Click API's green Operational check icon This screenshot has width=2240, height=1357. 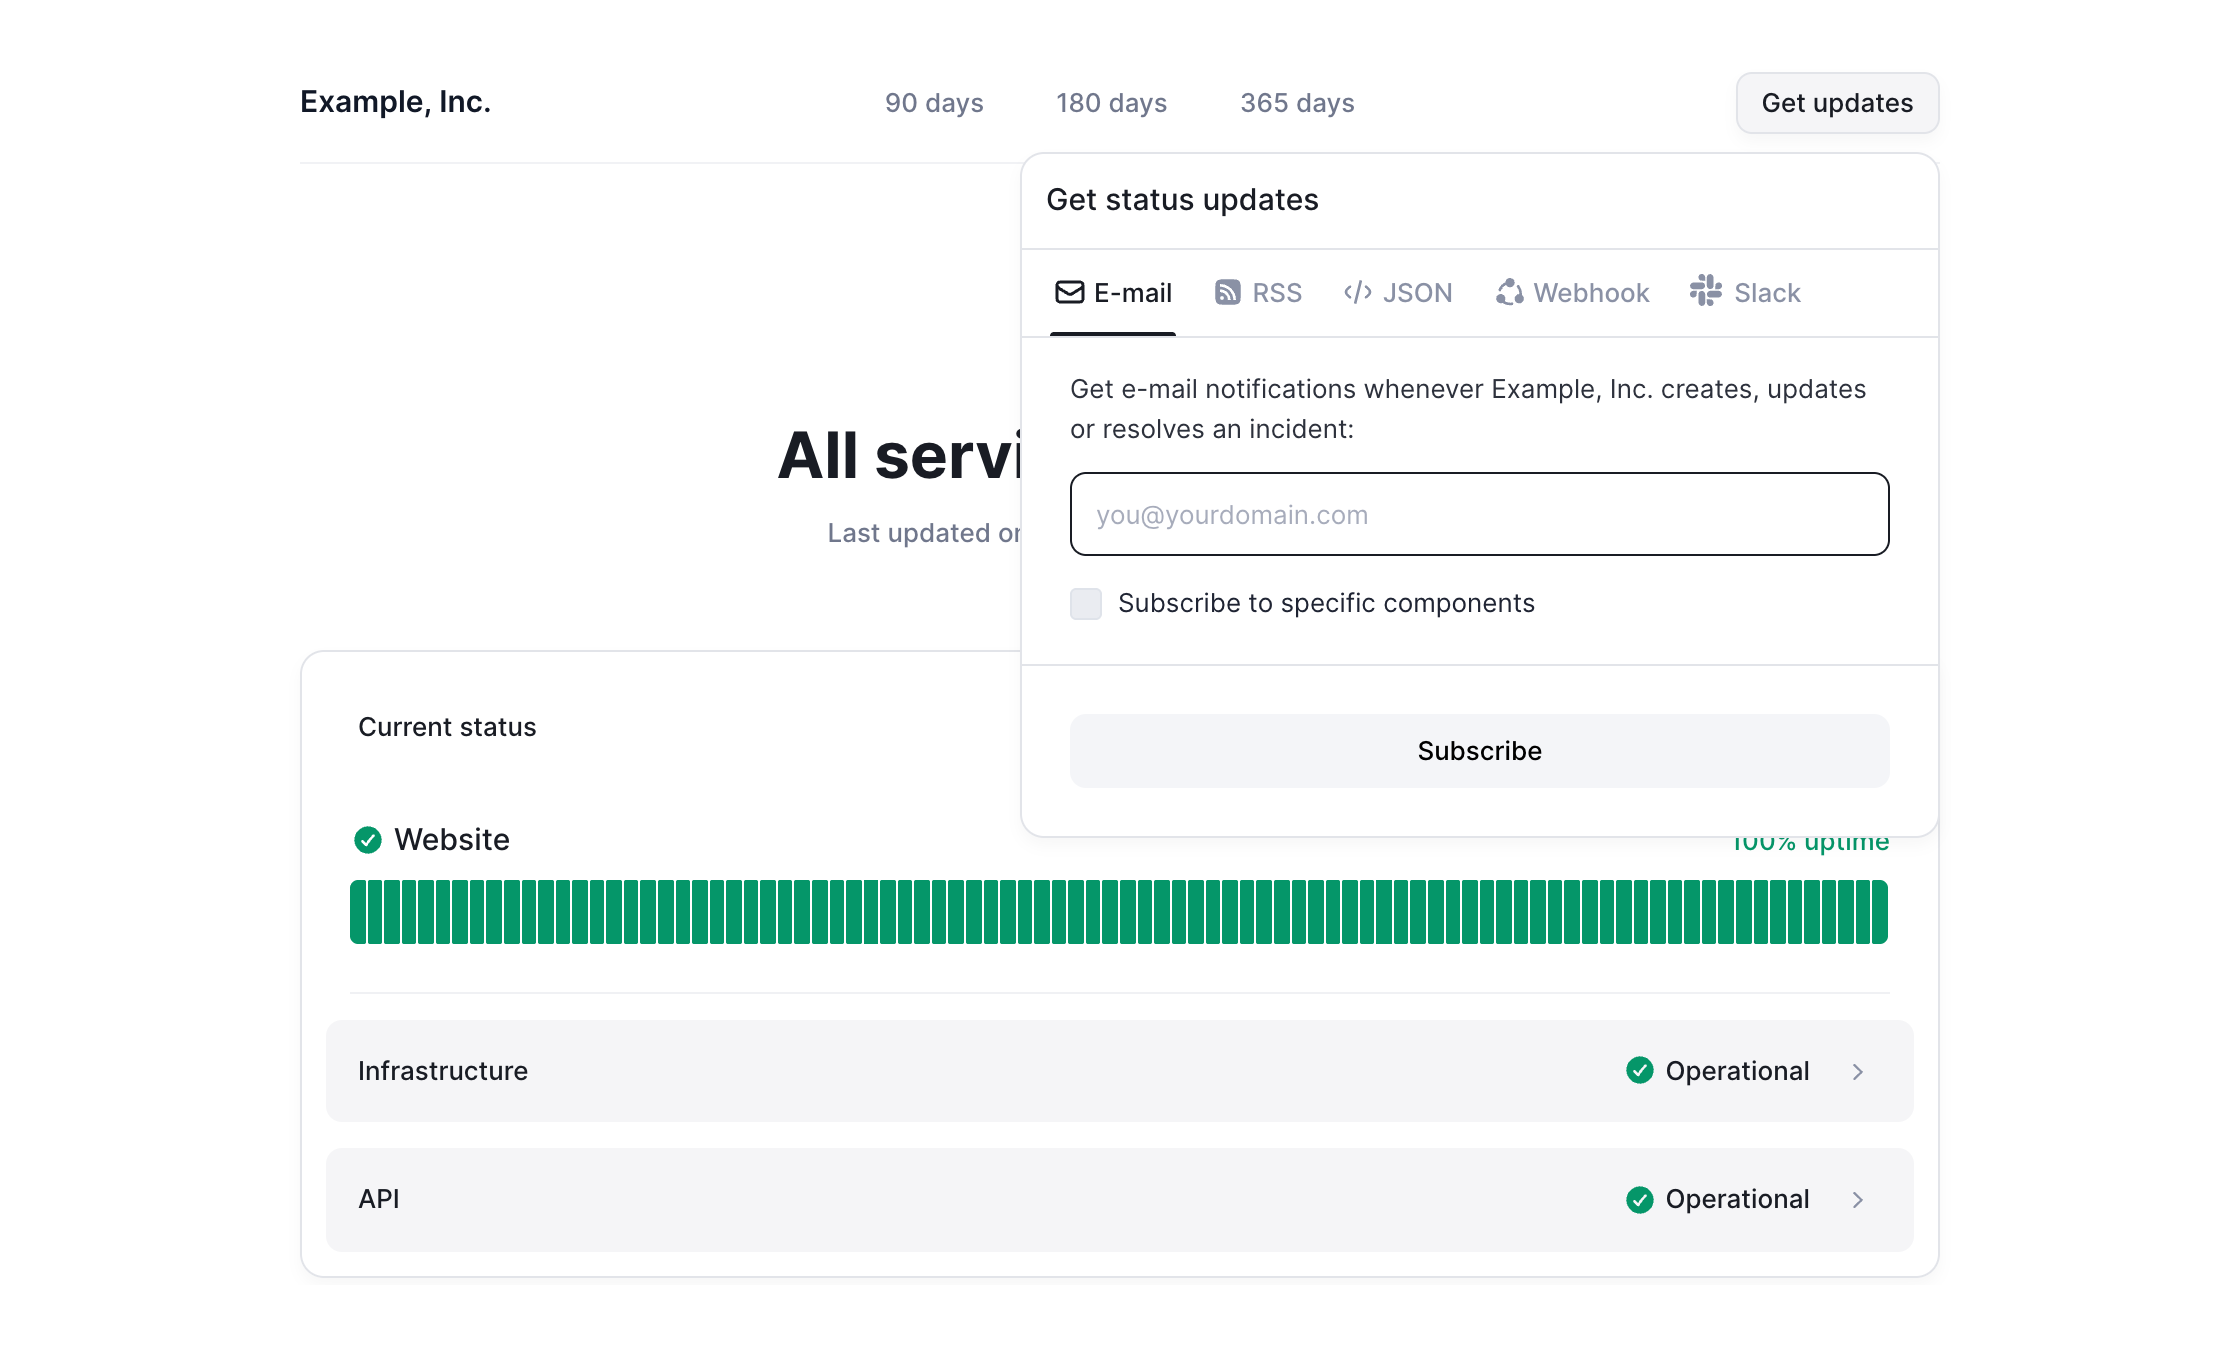[1640, 1199]
